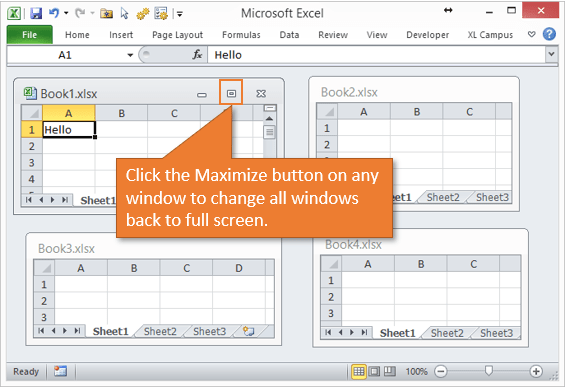Switch to Normal view in status bar
Viewport: 565px width, 387px height.
point(359,371)
